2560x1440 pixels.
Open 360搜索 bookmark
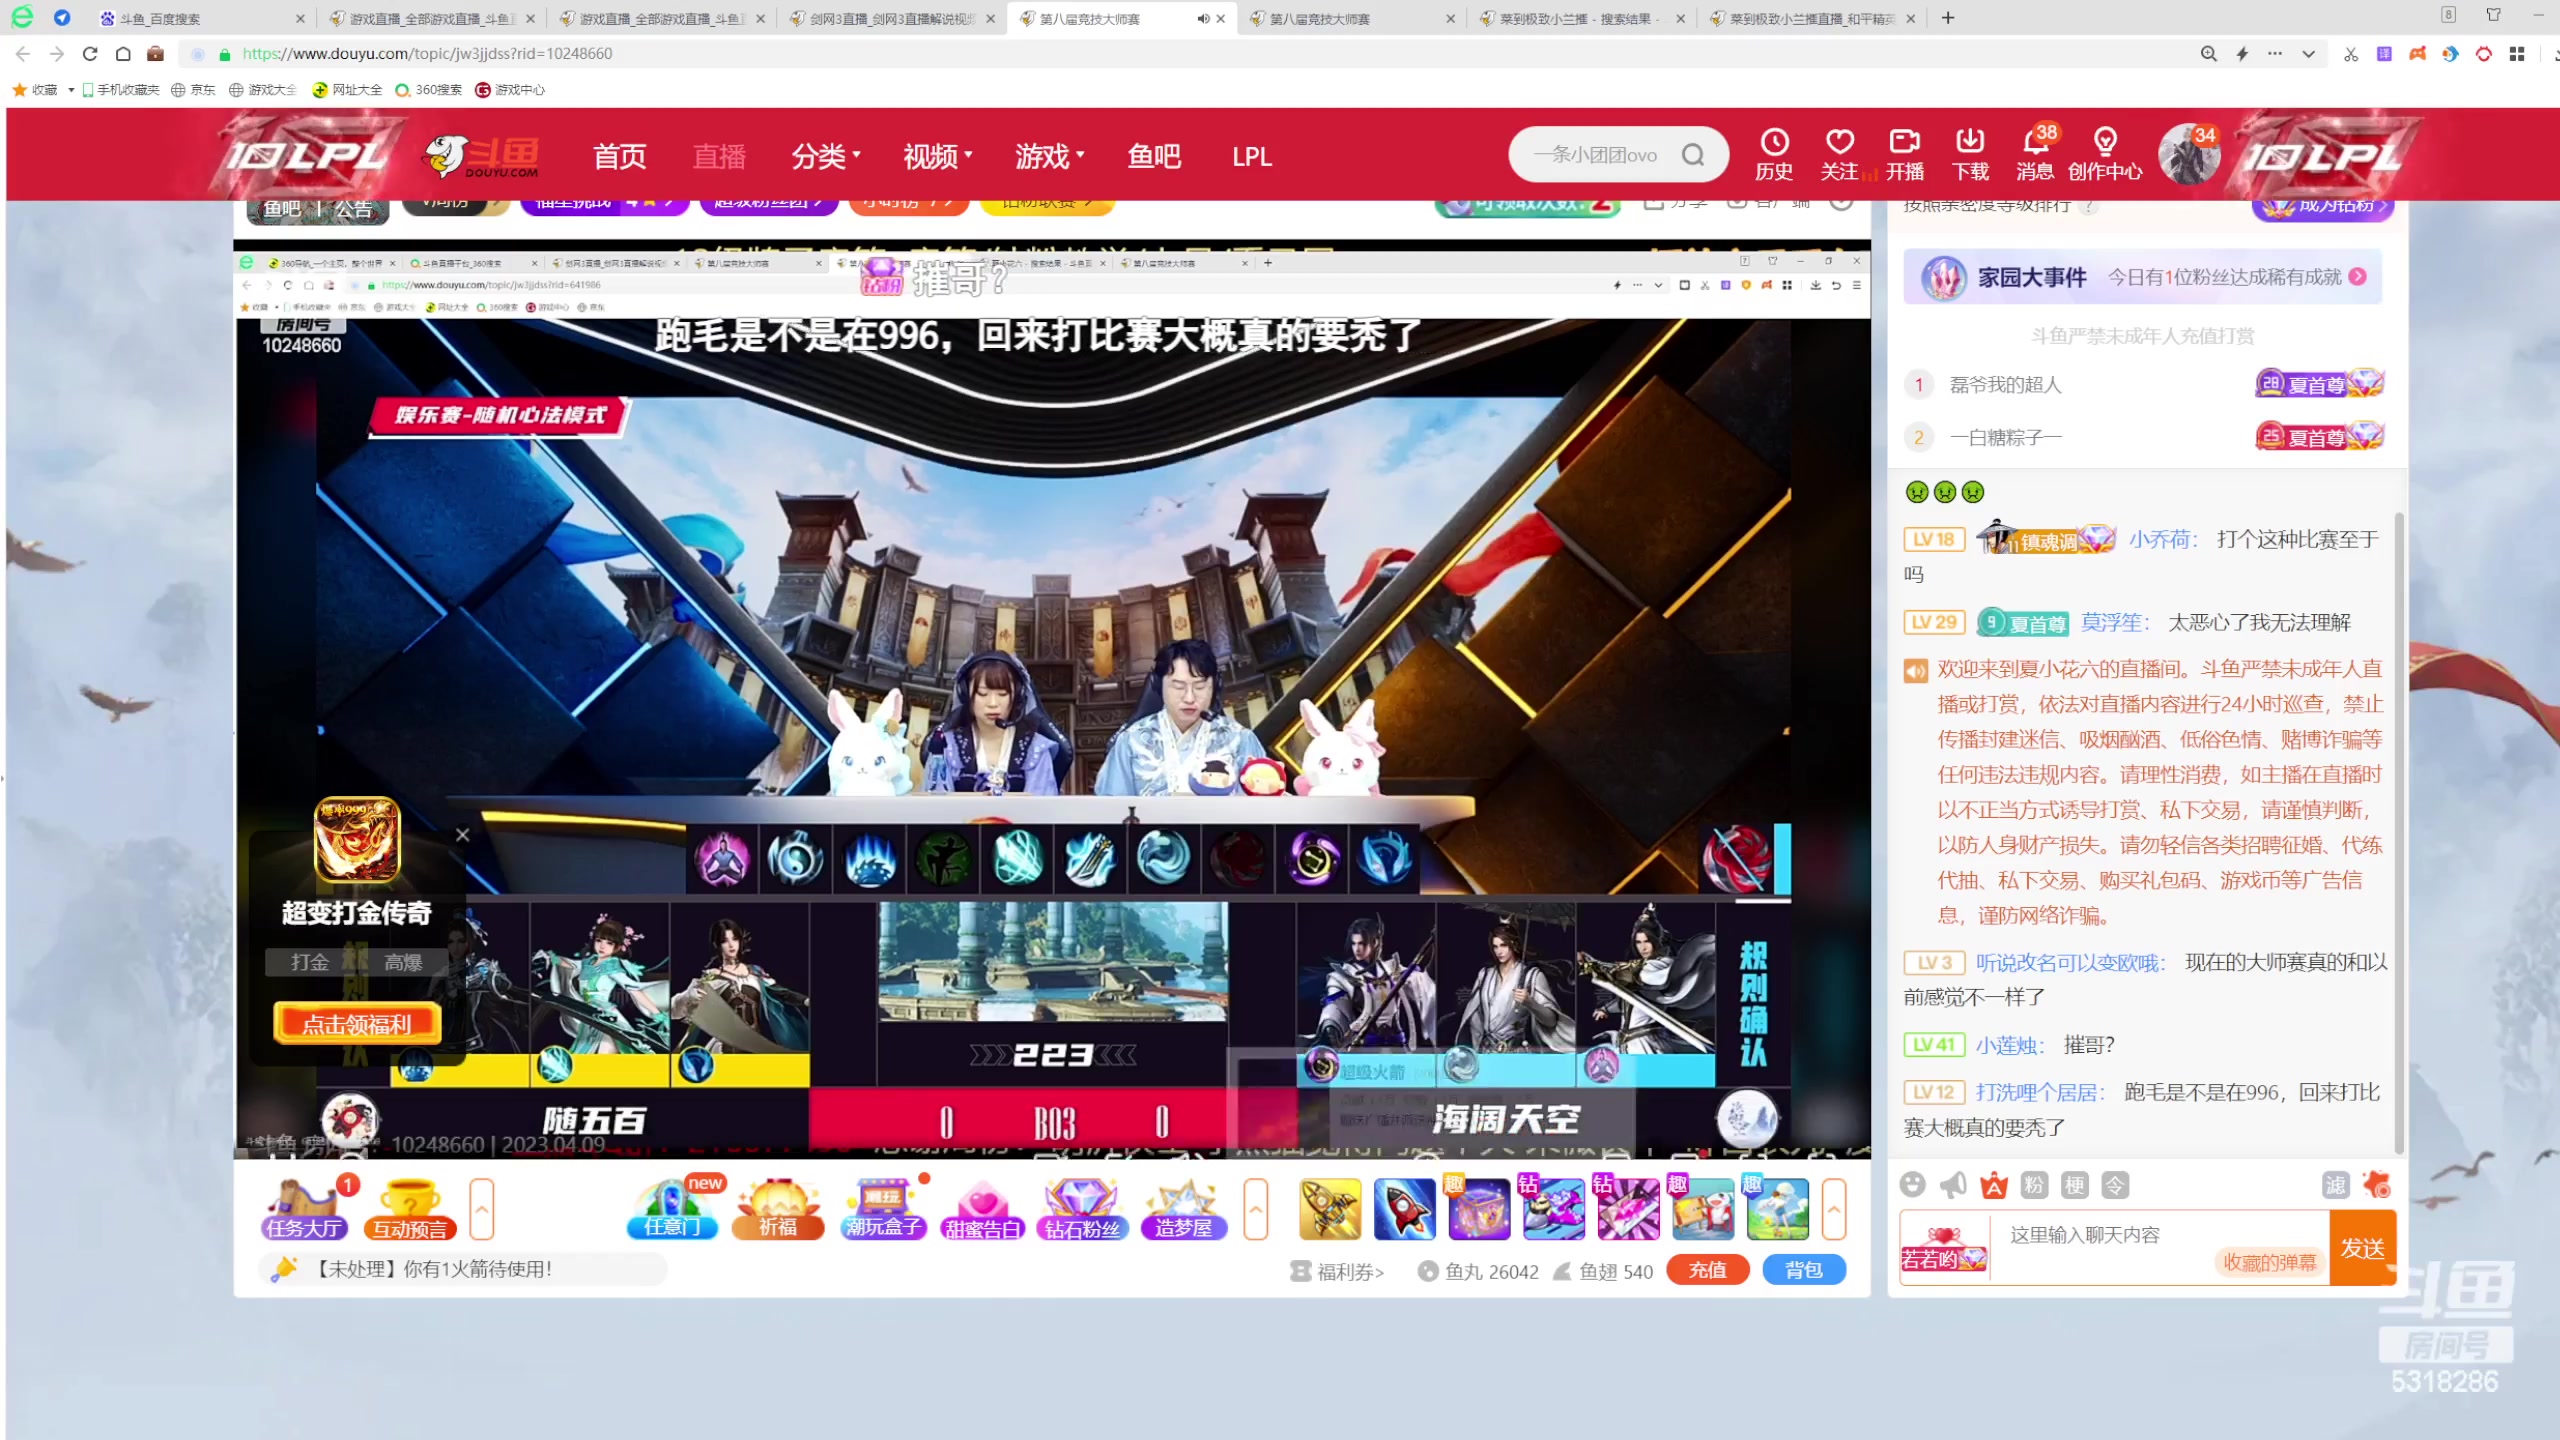429,90
